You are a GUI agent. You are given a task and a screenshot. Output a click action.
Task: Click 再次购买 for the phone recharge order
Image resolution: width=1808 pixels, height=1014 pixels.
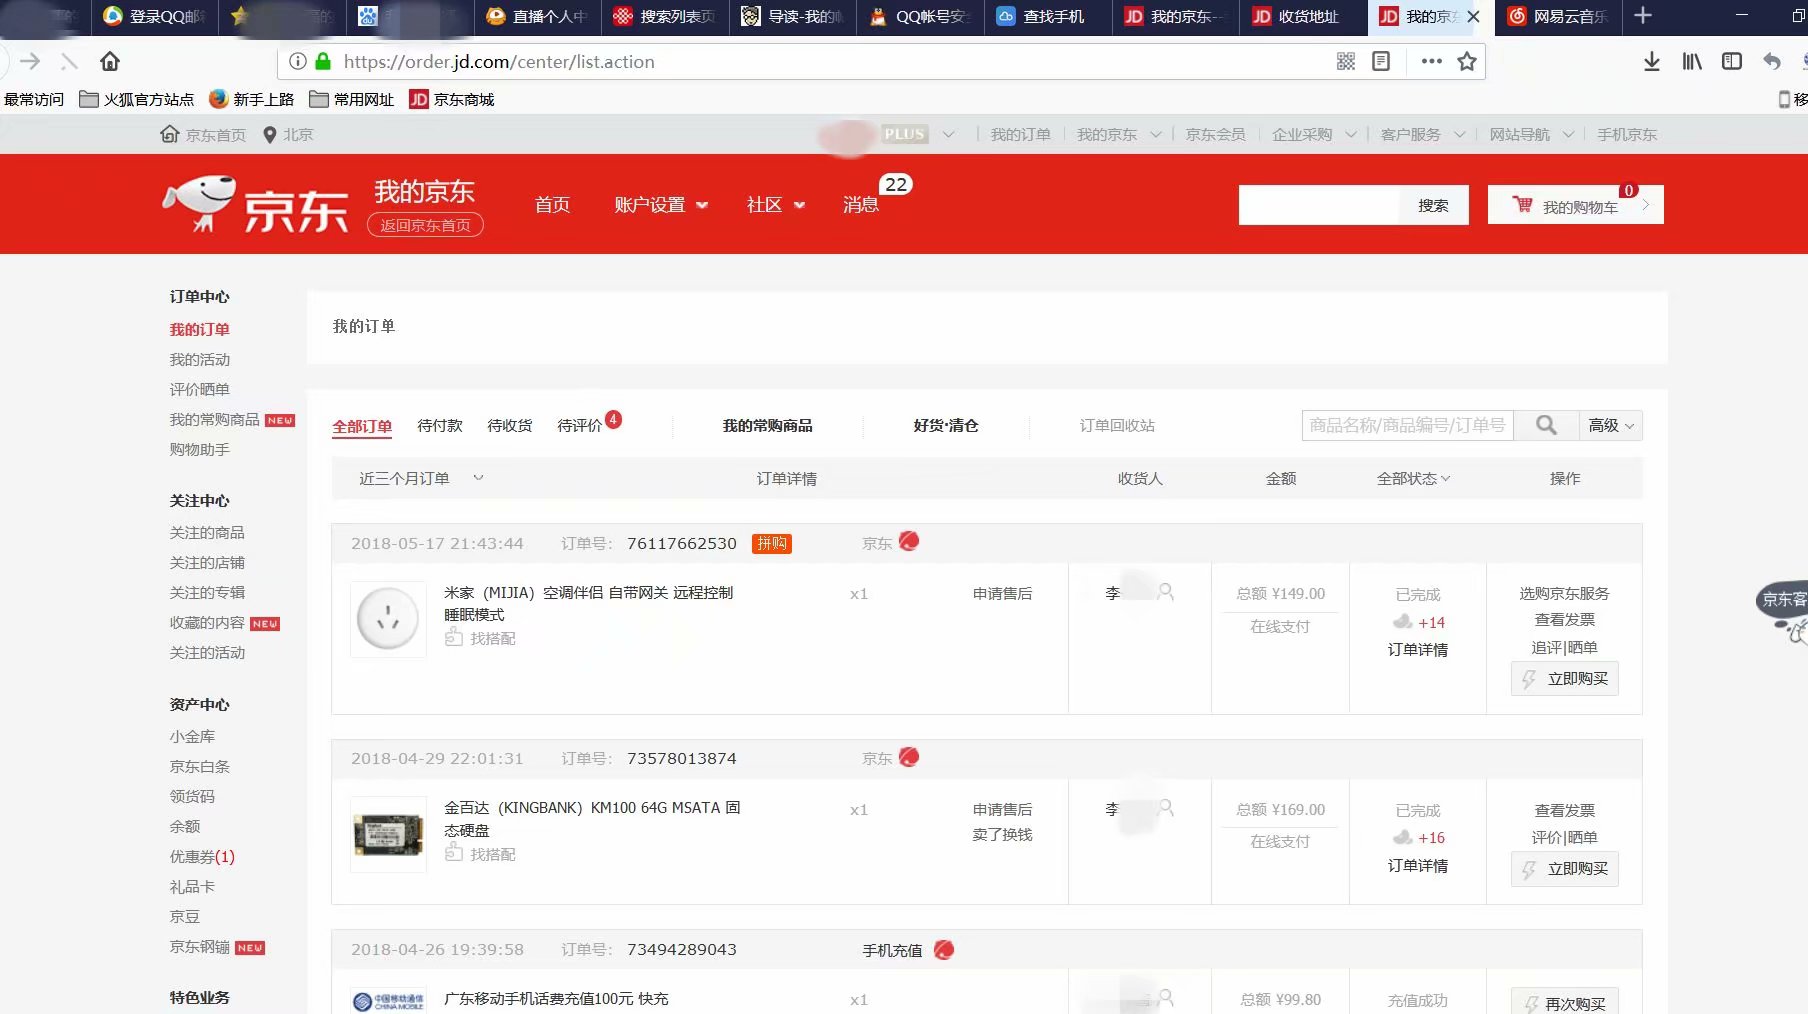1565,1002
